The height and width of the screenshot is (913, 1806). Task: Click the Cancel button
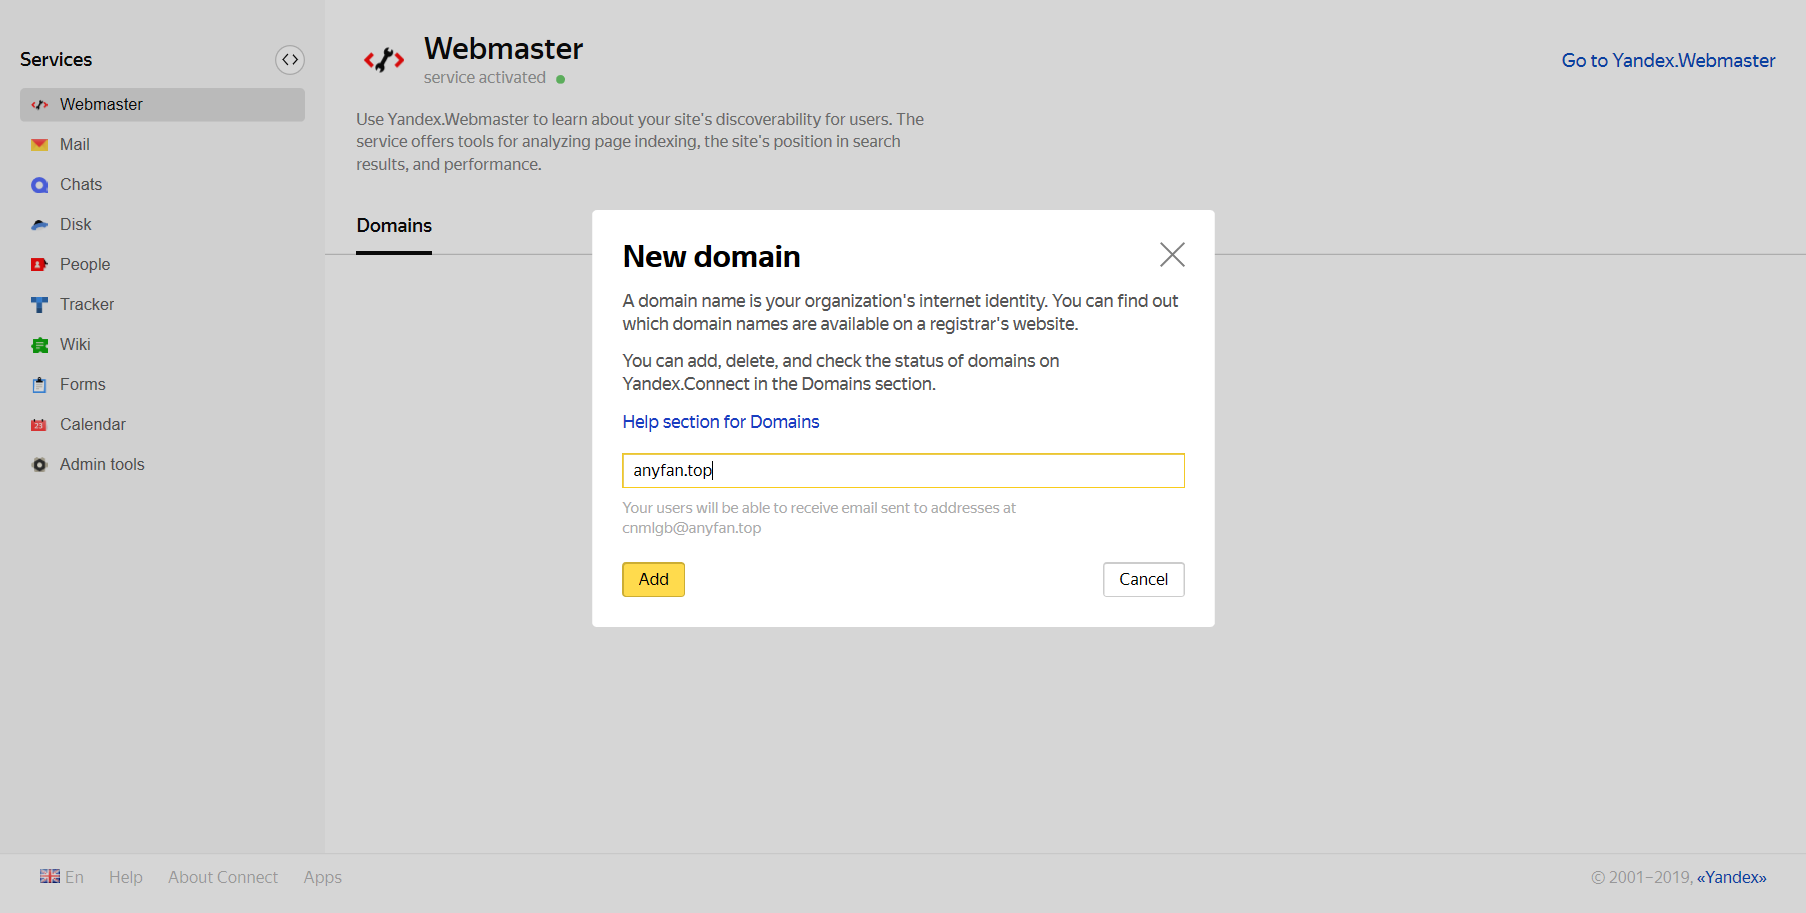1143,580
